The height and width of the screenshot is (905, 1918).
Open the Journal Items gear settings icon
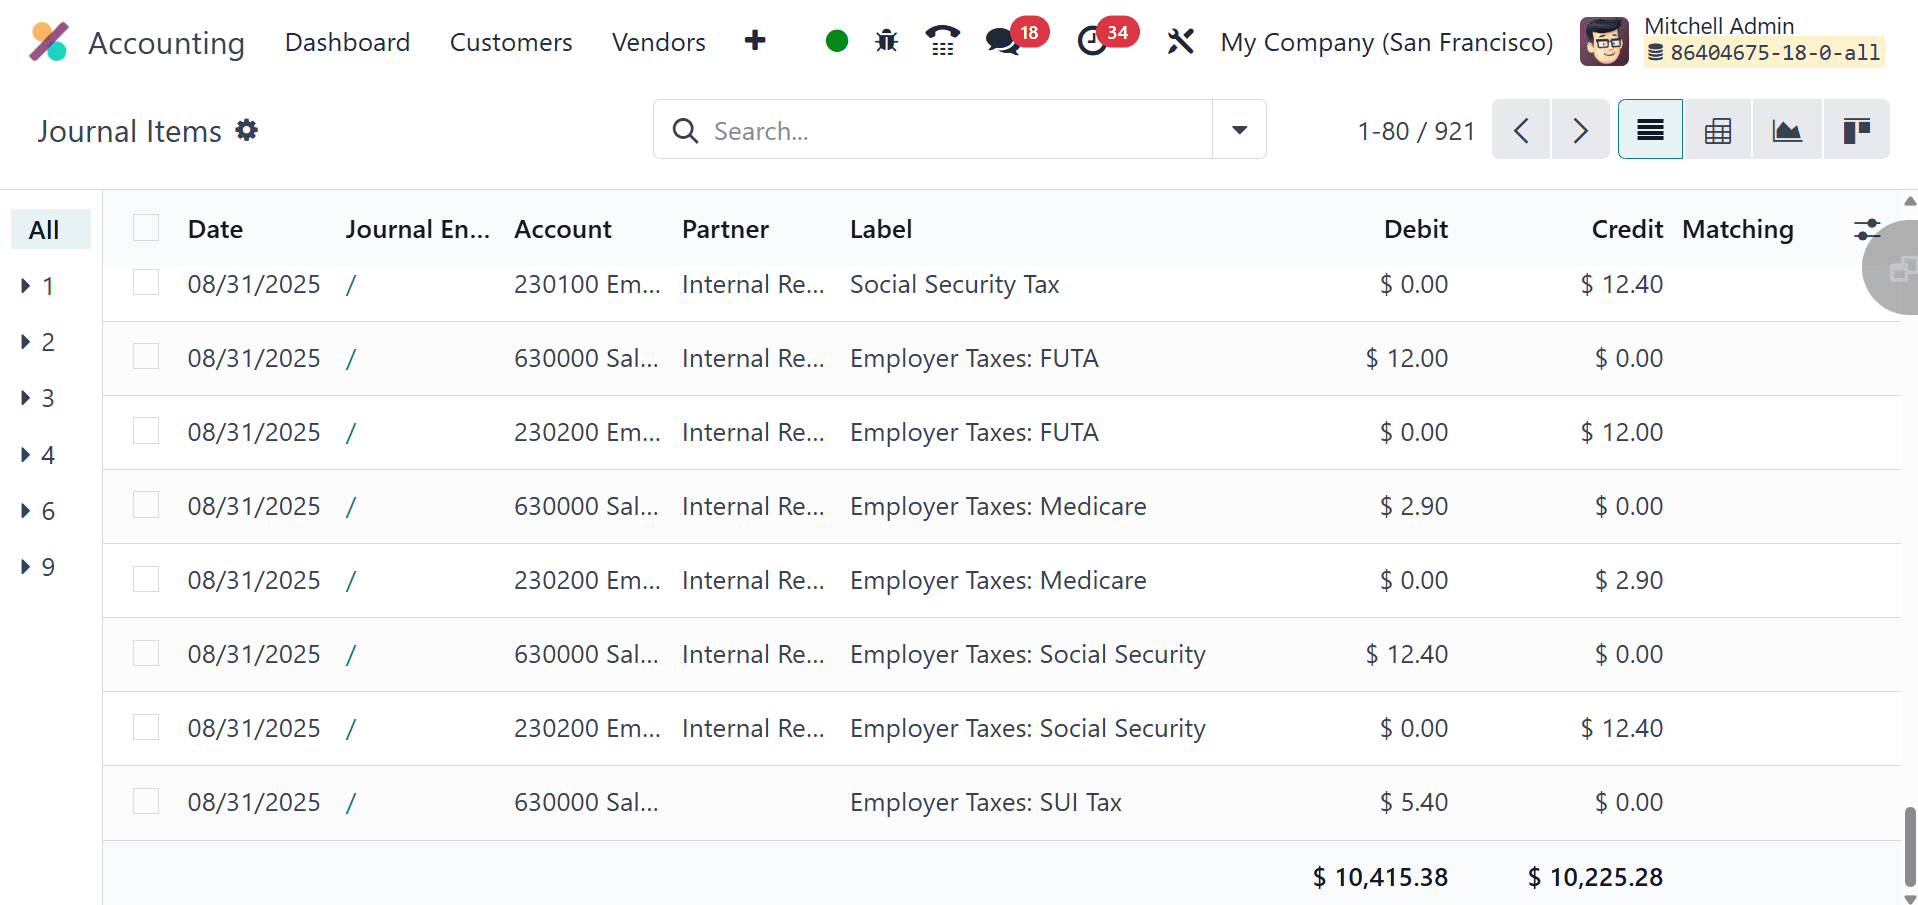(x=247, y=130)
